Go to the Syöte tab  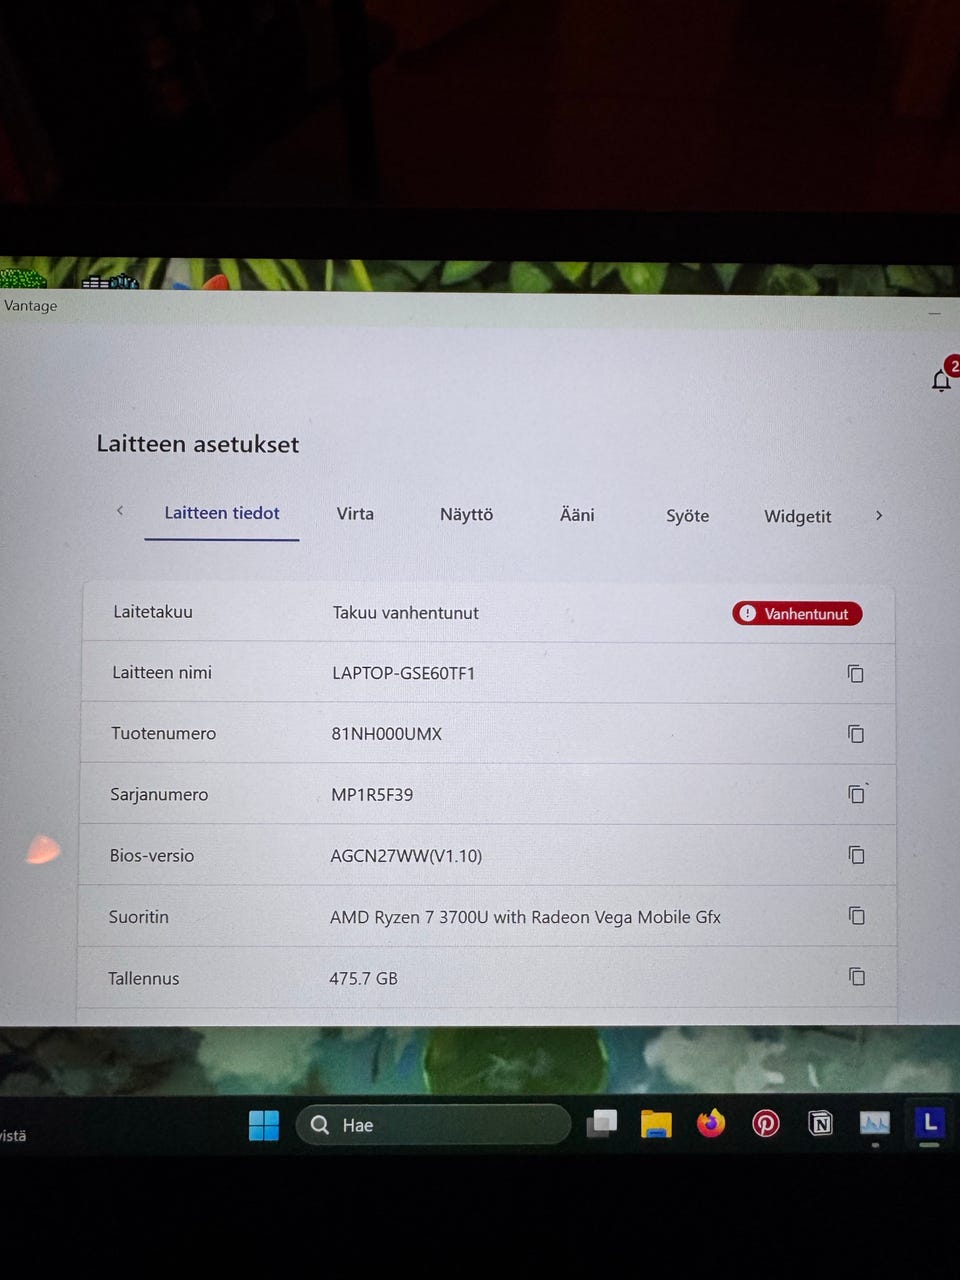point(688,516)
